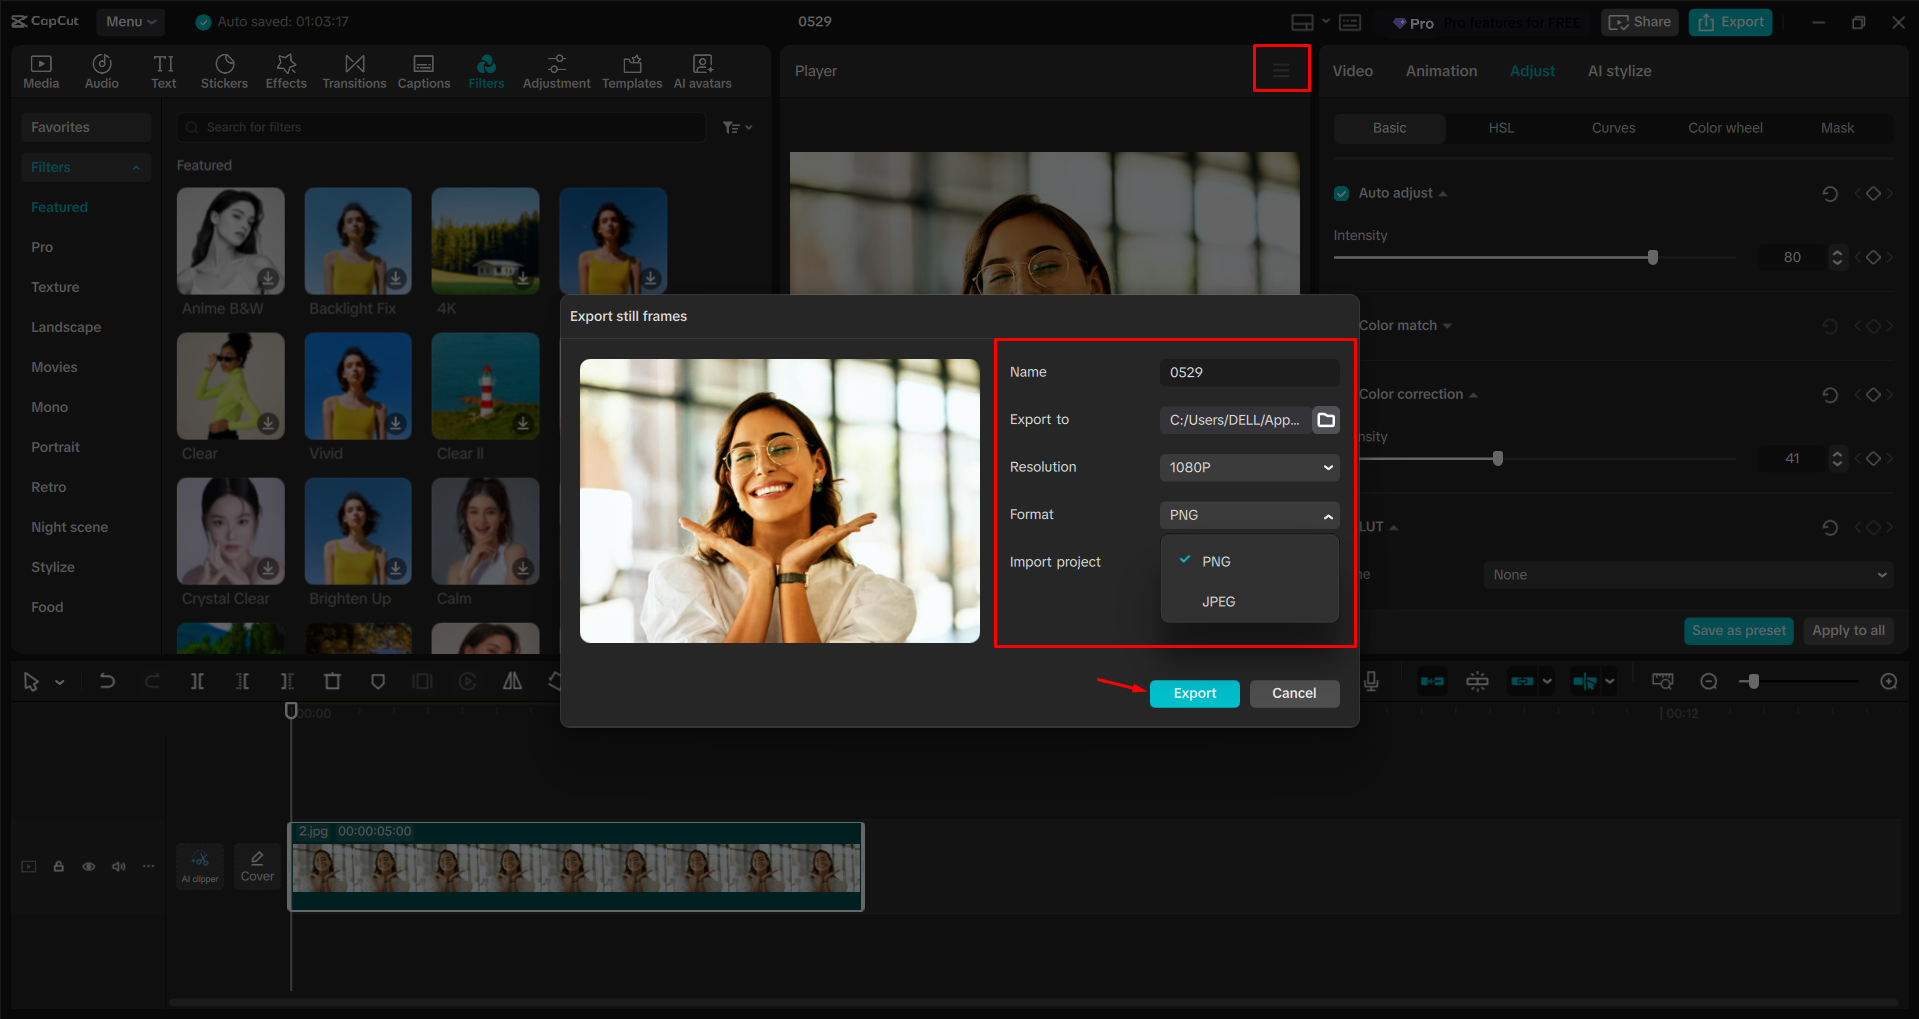Open the AI avatars panel

tap(701, 70)
